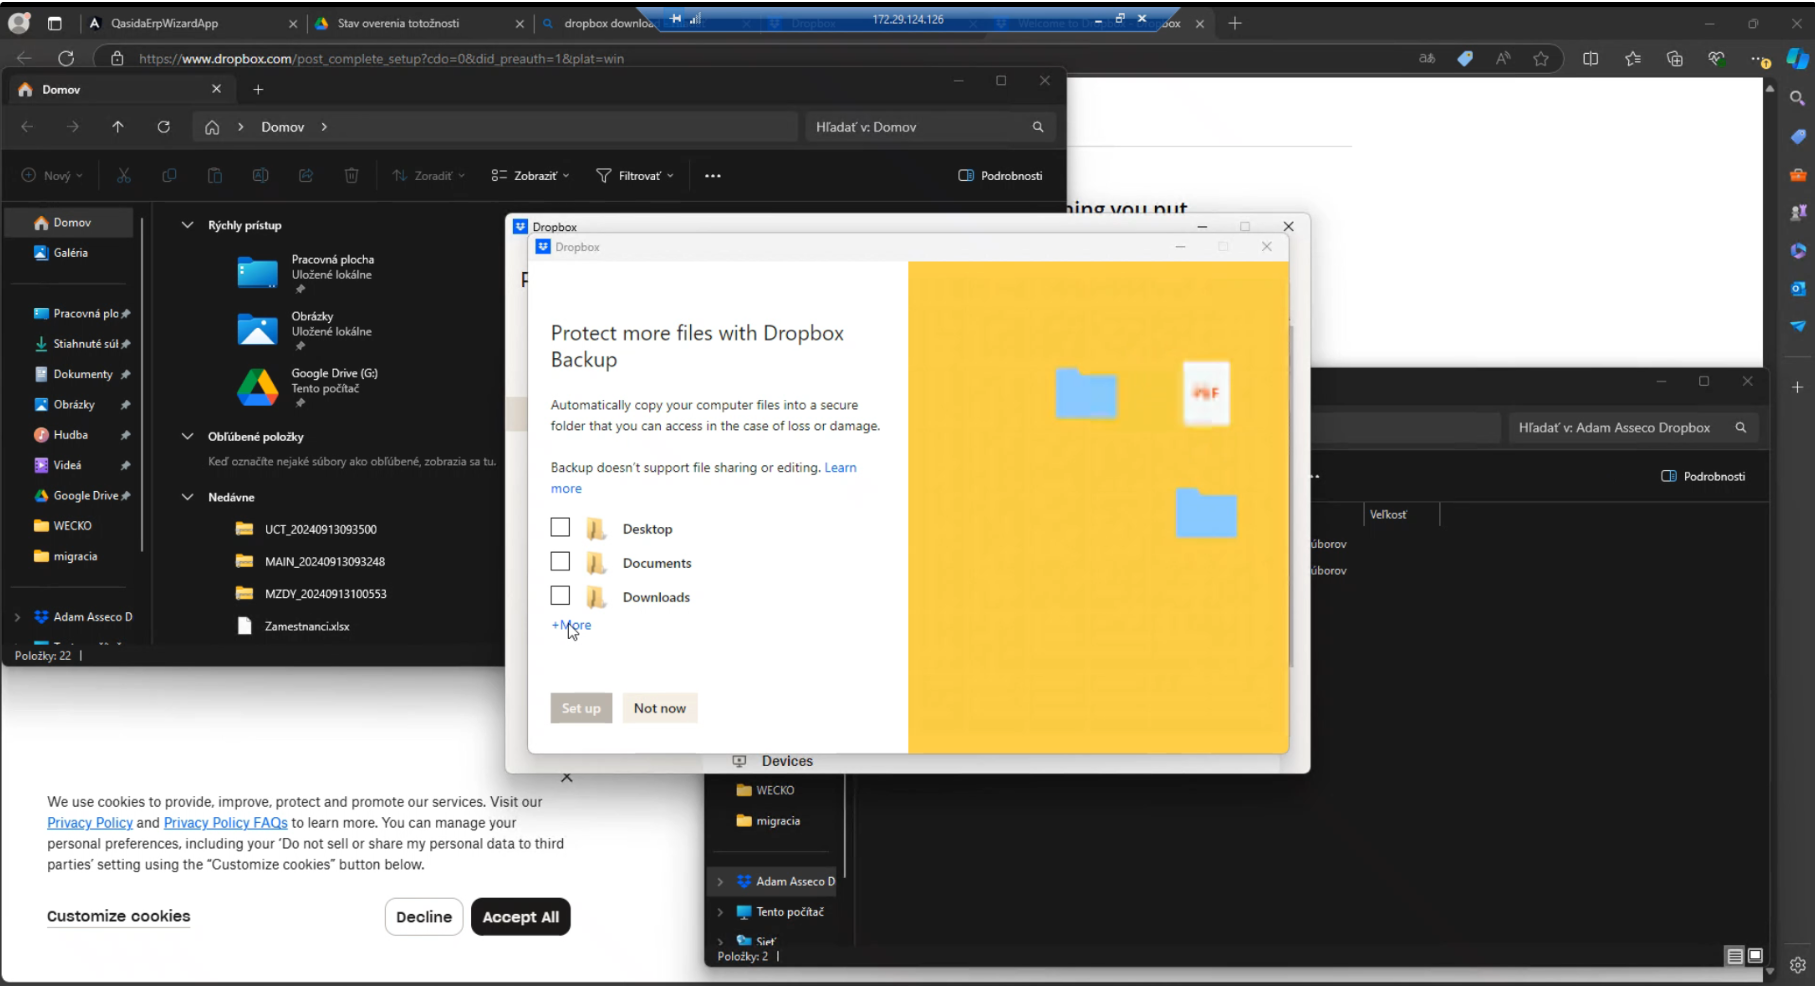The image size is (1815, 986).
Task: Open the Privacy Policy FAQs link
Action: point(226,822)
